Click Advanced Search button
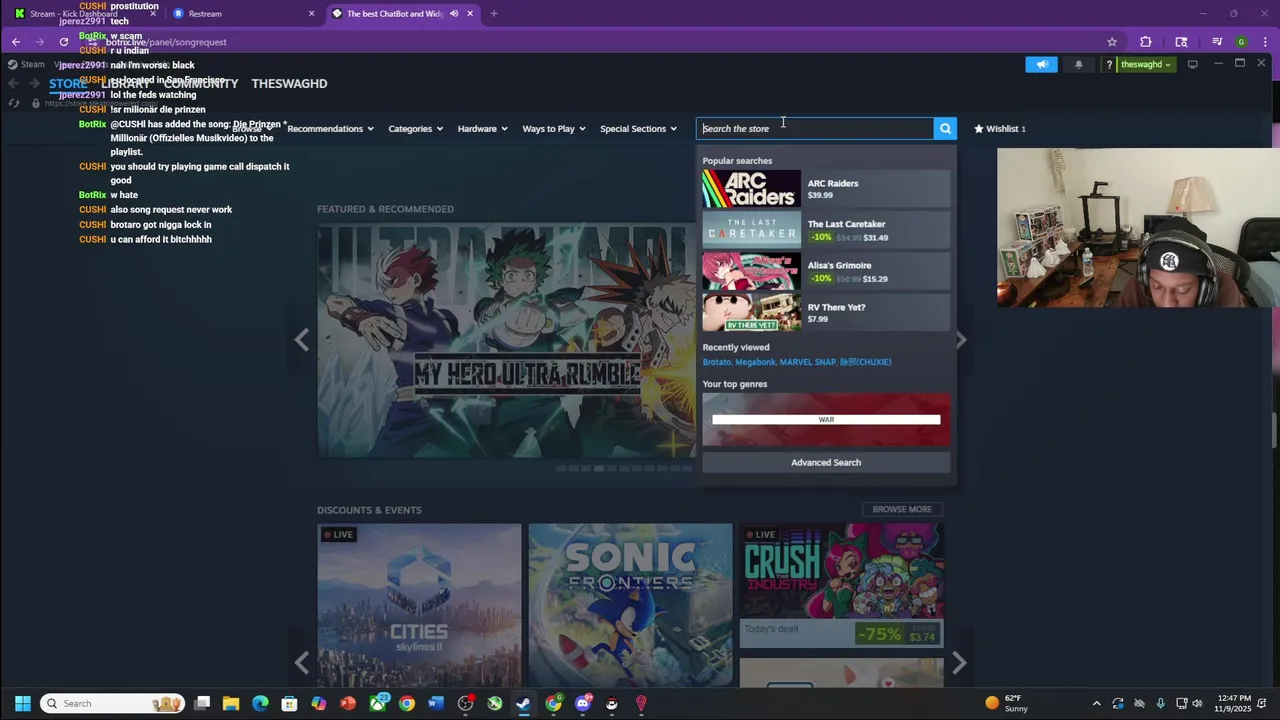Viewport: 1280px width, 720px height. point(826,462)
